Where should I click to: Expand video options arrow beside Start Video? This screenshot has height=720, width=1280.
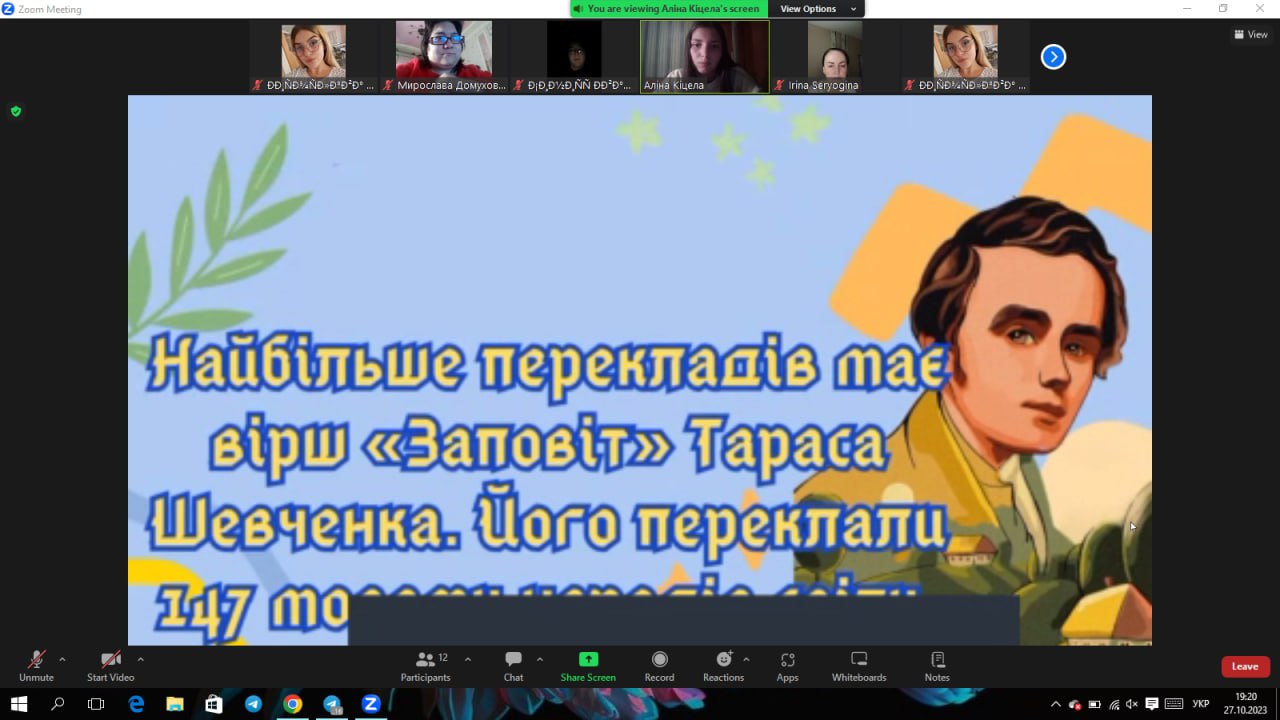pos(140,659)
